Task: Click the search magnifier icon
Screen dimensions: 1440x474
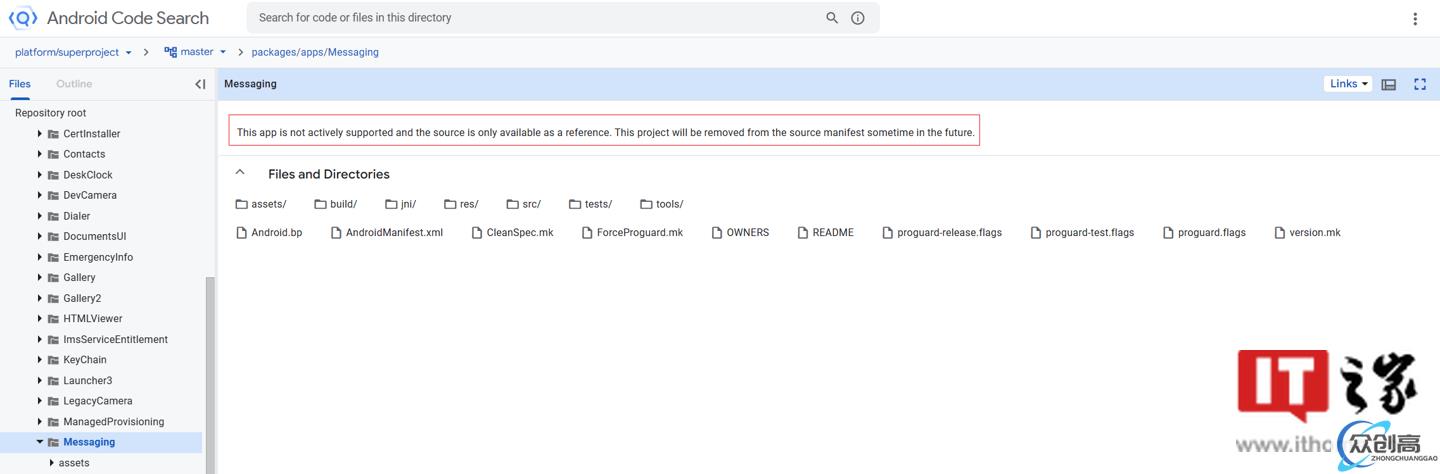Action: point(831,18)
